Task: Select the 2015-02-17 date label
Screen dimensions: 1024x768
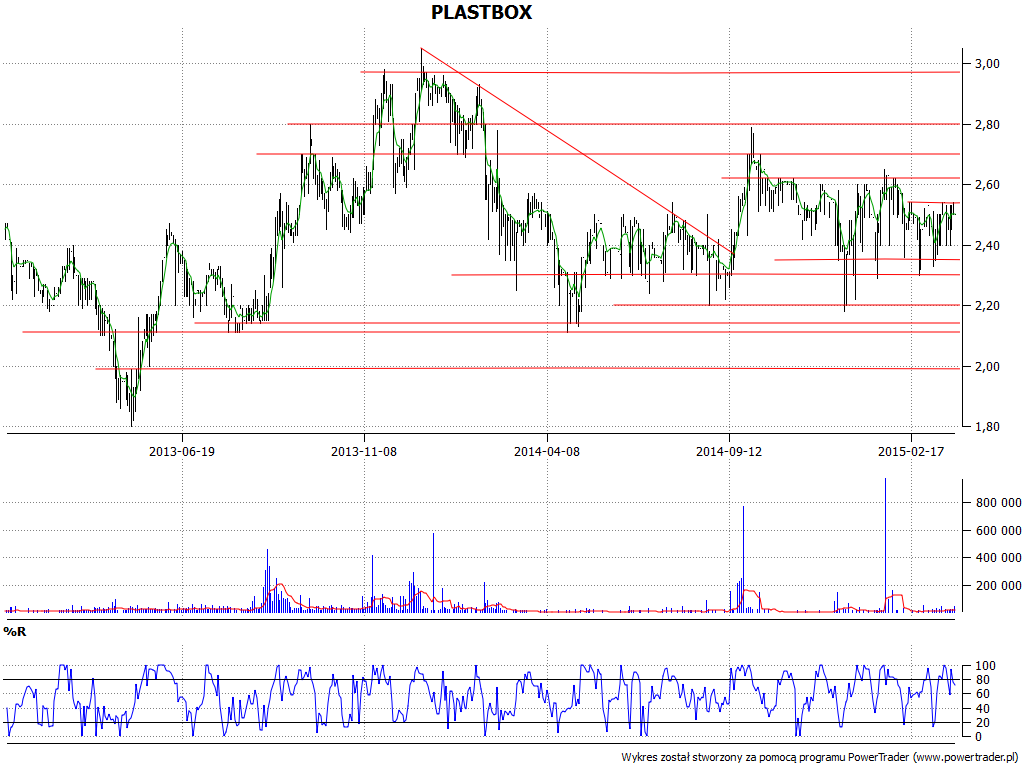Action: [x=911, y=451]
